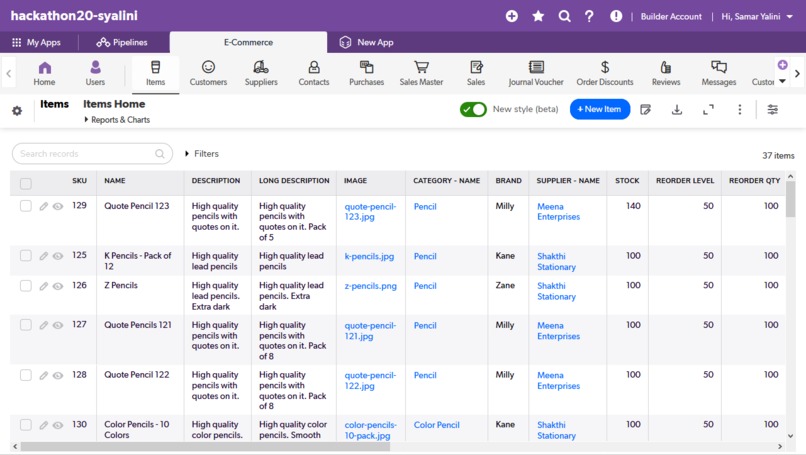Select the E-Commerce app tab

click(x=248, y=43)
